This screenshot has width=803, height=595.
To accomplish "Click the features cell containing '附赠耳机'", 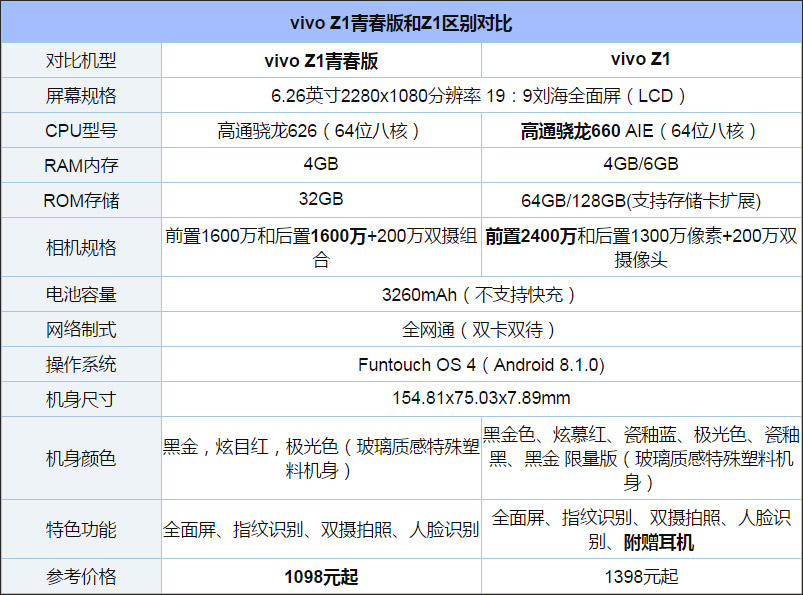I will 641,529.
